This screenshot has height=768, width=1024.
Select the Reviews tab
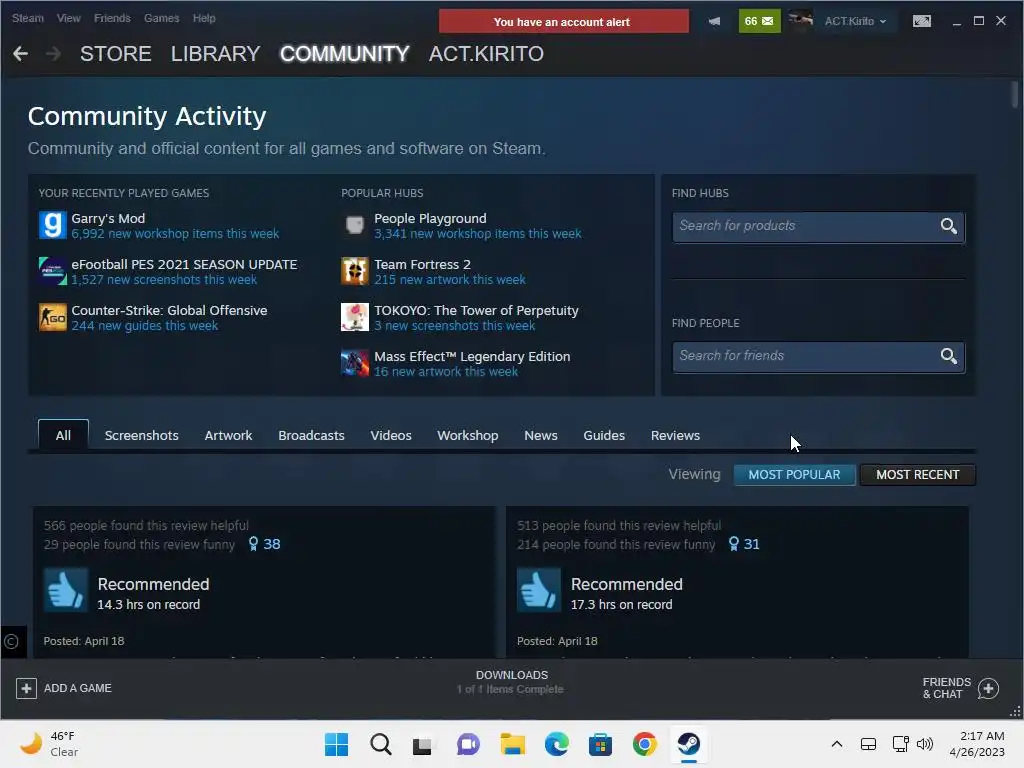pos(675,436)
